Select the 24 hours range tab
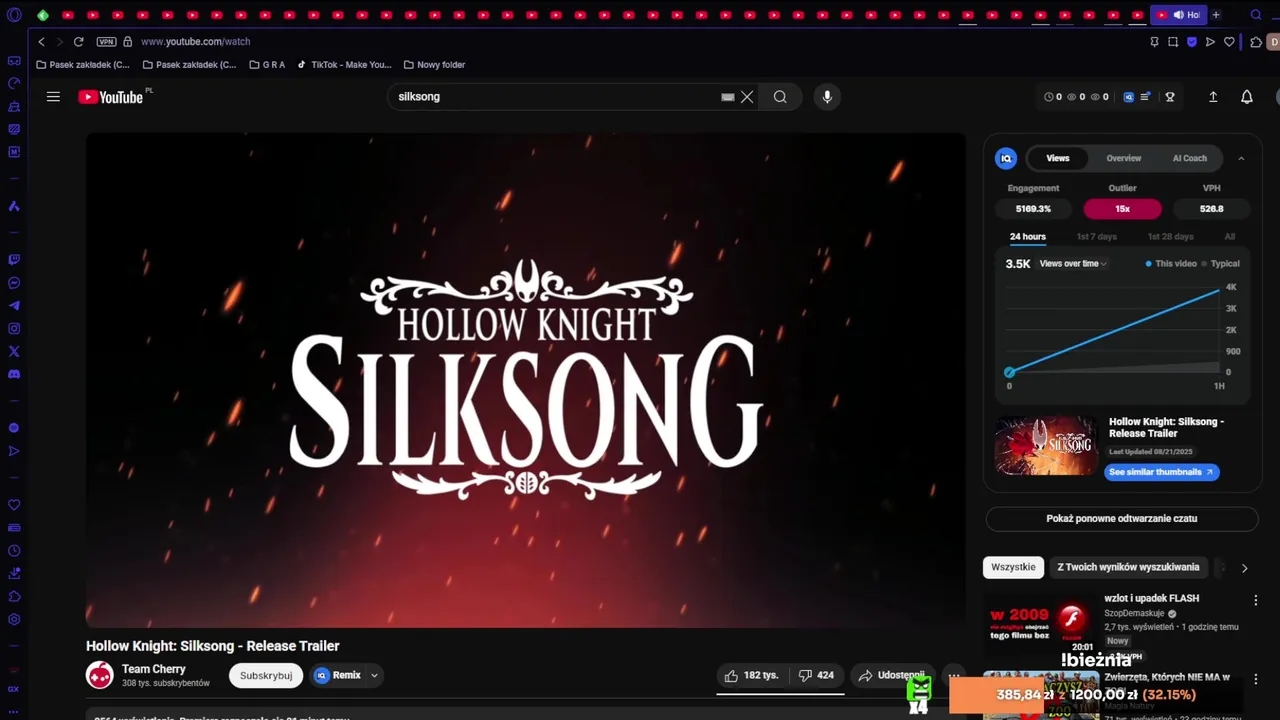This screenshot has height=720, width=1280. (x=1028, y=237)
